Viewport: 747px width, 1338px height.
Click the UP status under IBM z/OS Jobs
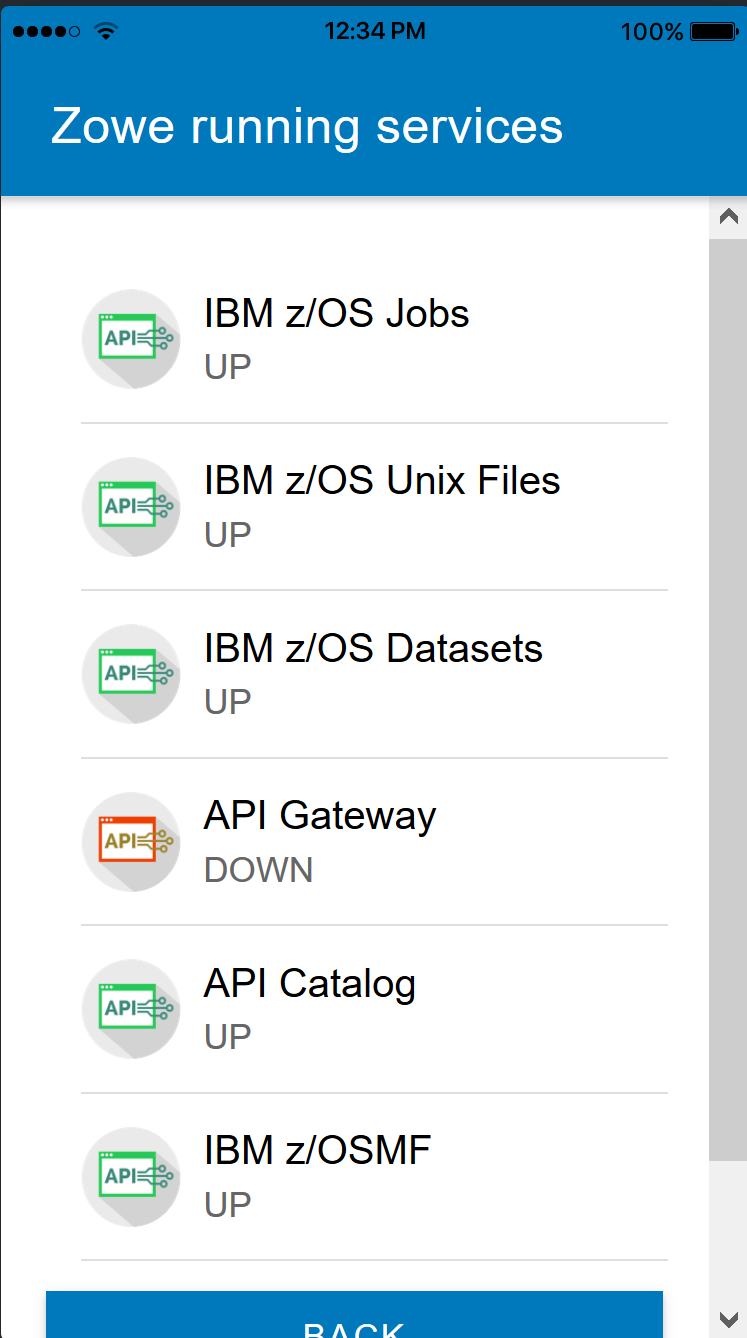[227, 367]
